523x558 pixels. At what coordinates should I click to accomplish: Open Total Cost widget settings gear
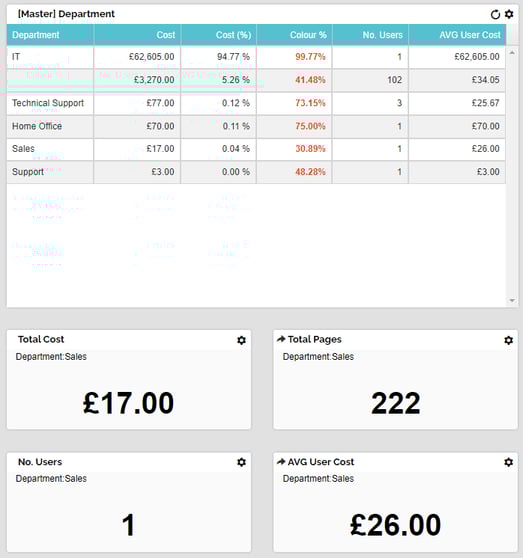[x=241, y=340]
